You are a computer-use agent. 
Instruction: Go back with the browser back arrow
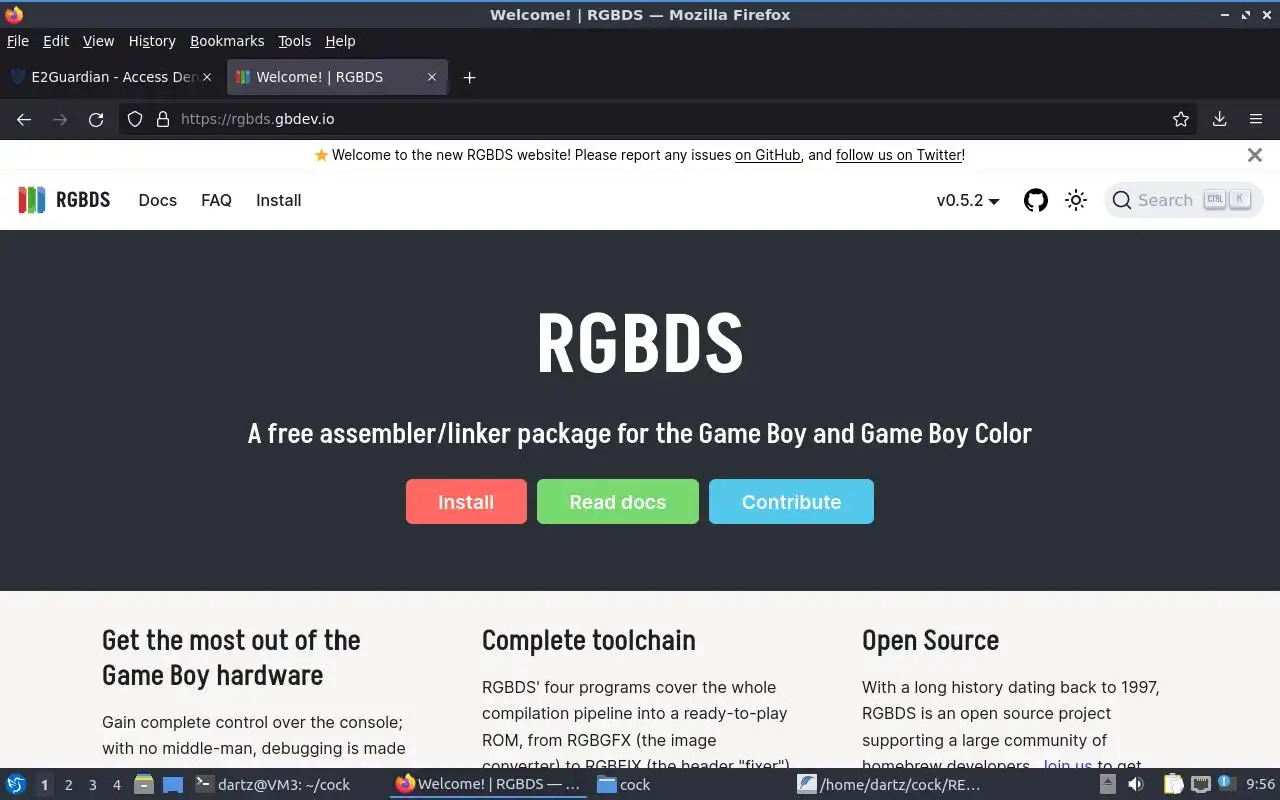pyautogui.click(x=24, y=119)
